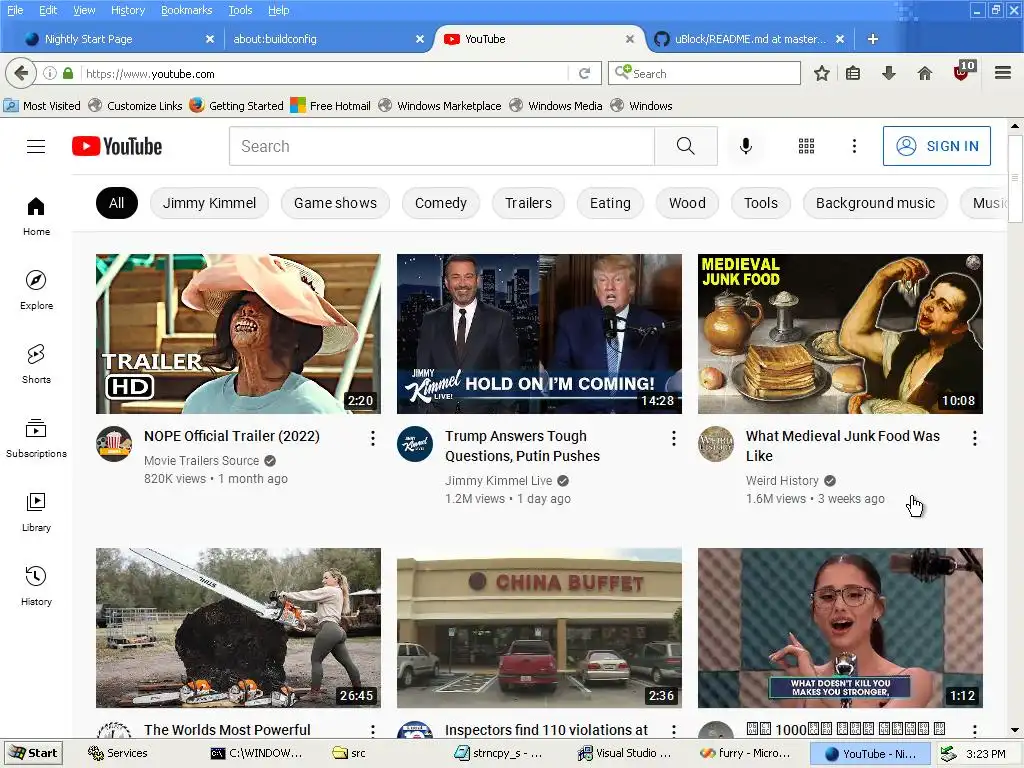Image resolution: width=1024 pixels, height=768 pixels.
Task: Open the Firefox hamburger menu
Action: (1003, 73)
